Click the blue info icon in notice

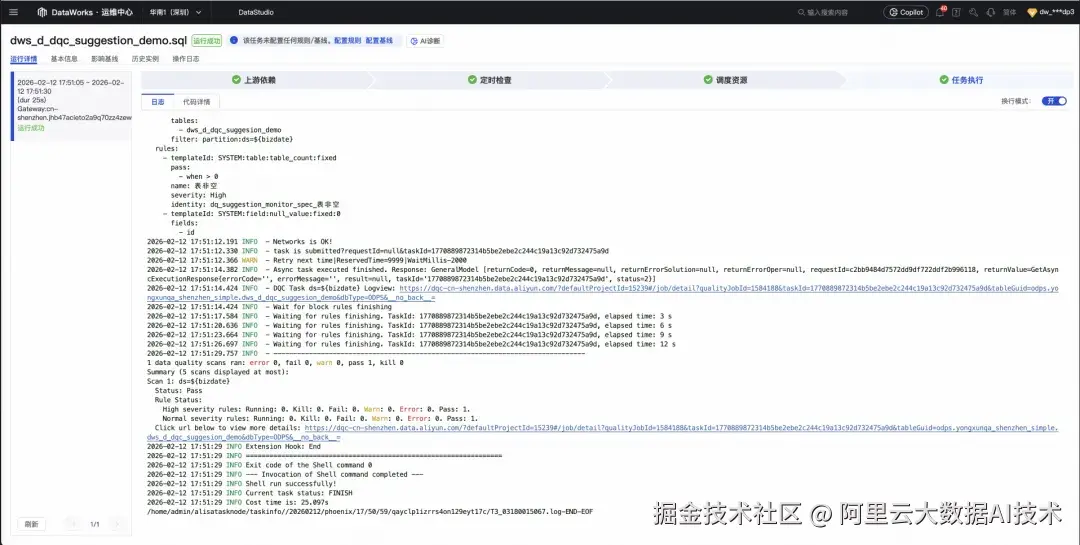click(234, 41)
